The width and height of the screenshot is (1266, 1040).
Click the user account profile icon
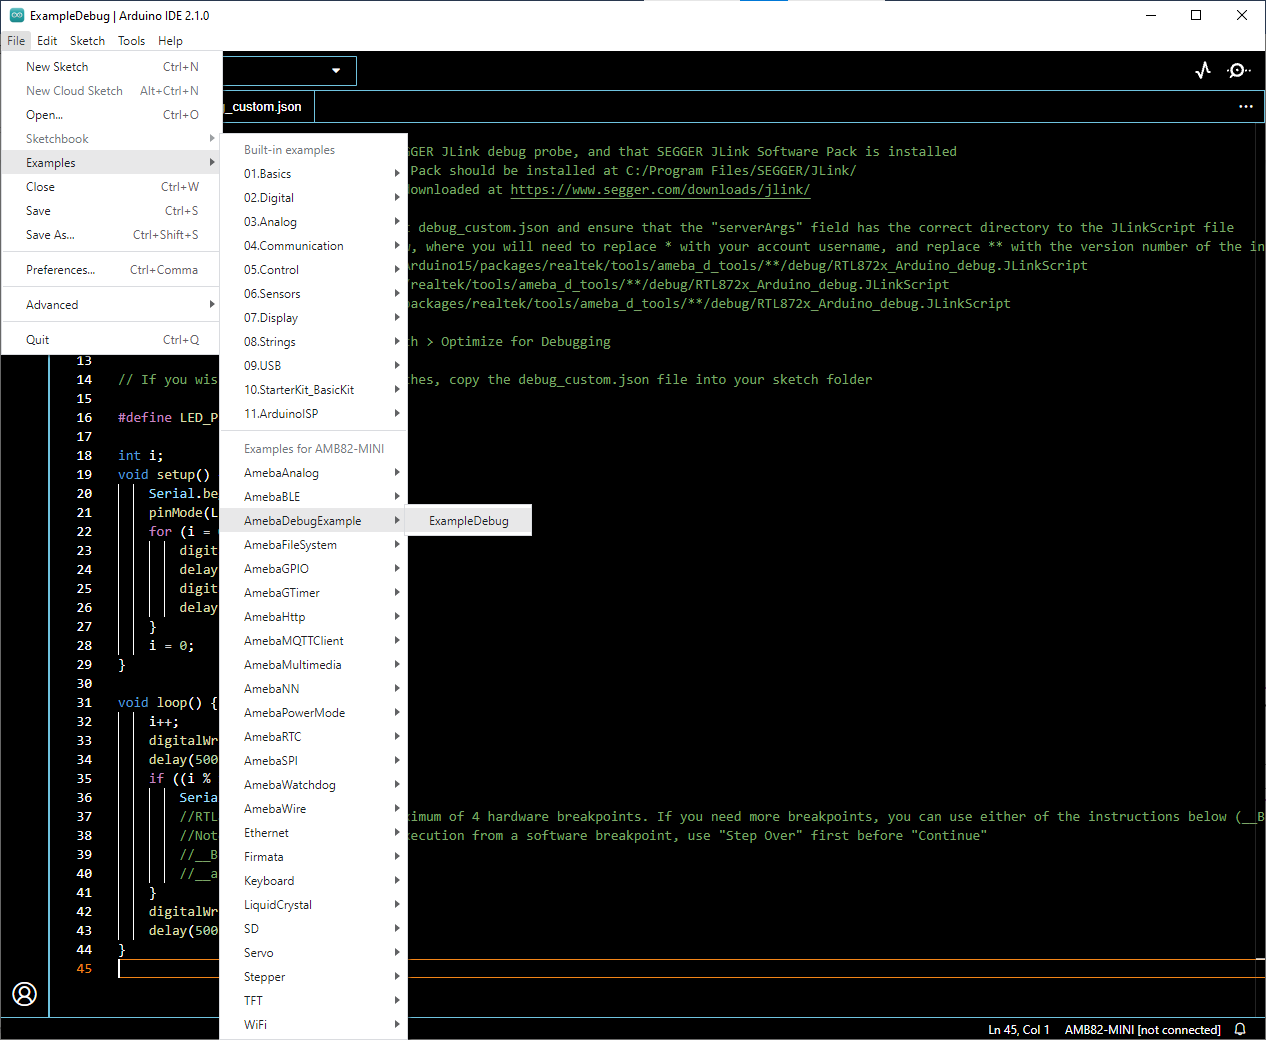pyautogui.click(x=25, y=993)
